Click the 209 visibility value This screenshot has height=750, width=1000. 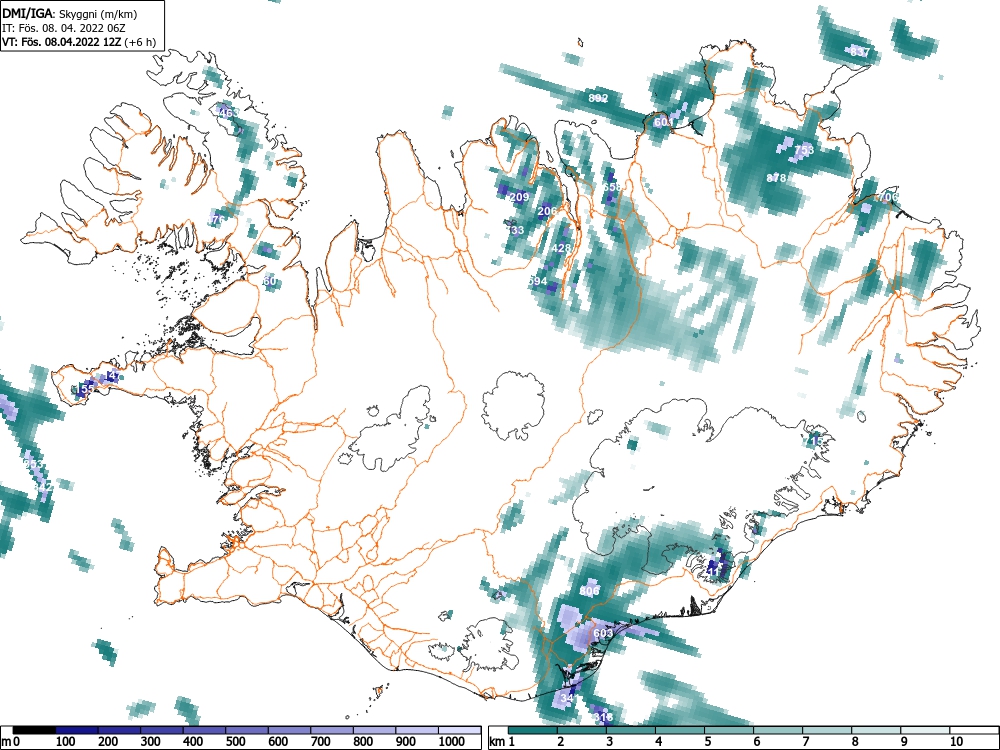(x=519, y=197)
